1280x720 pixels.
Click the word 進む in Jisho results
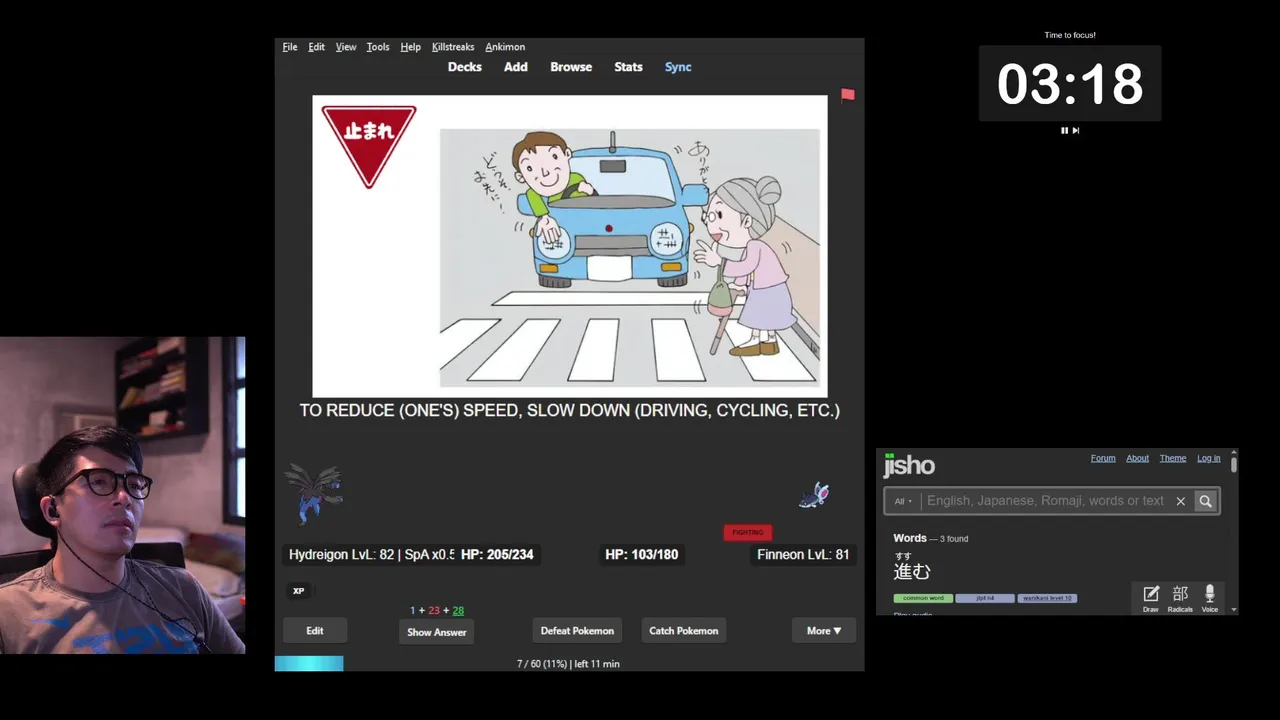point(912,571)
